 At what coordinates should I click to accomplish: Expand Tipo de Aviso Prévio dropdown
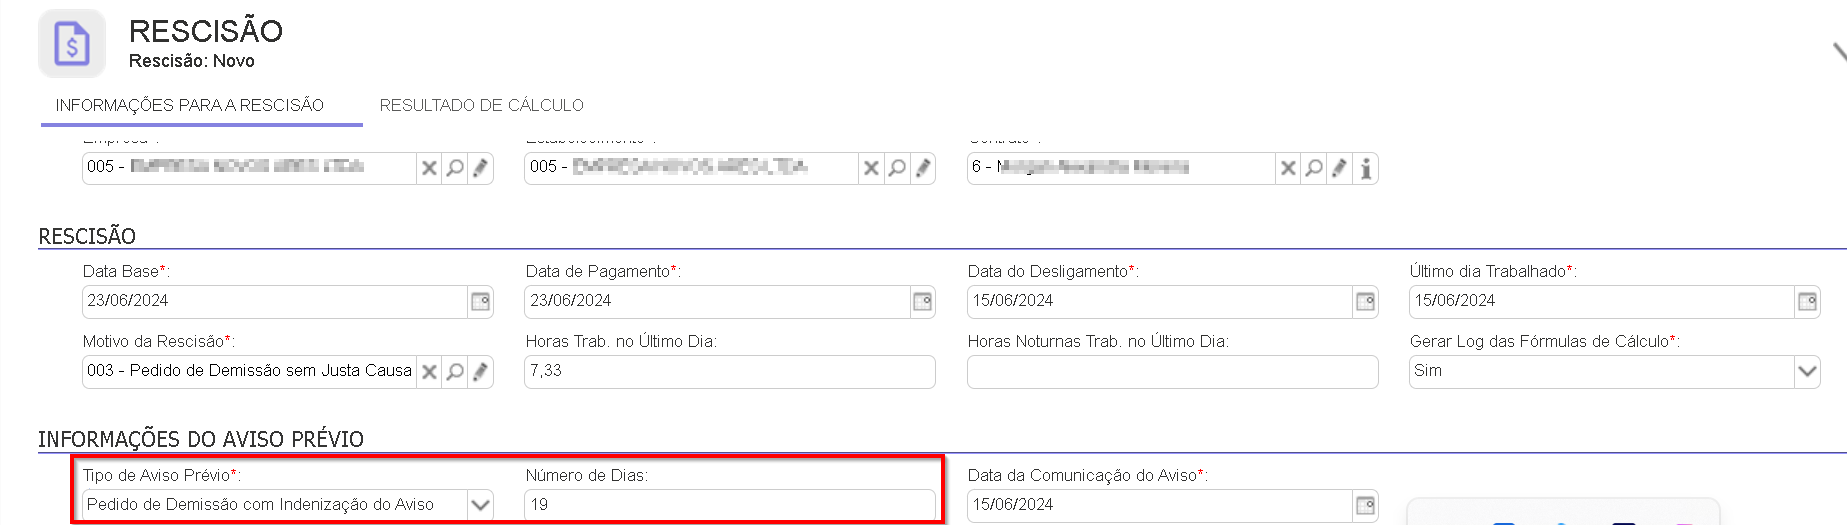pyautogui.click(x=481, y=505)
